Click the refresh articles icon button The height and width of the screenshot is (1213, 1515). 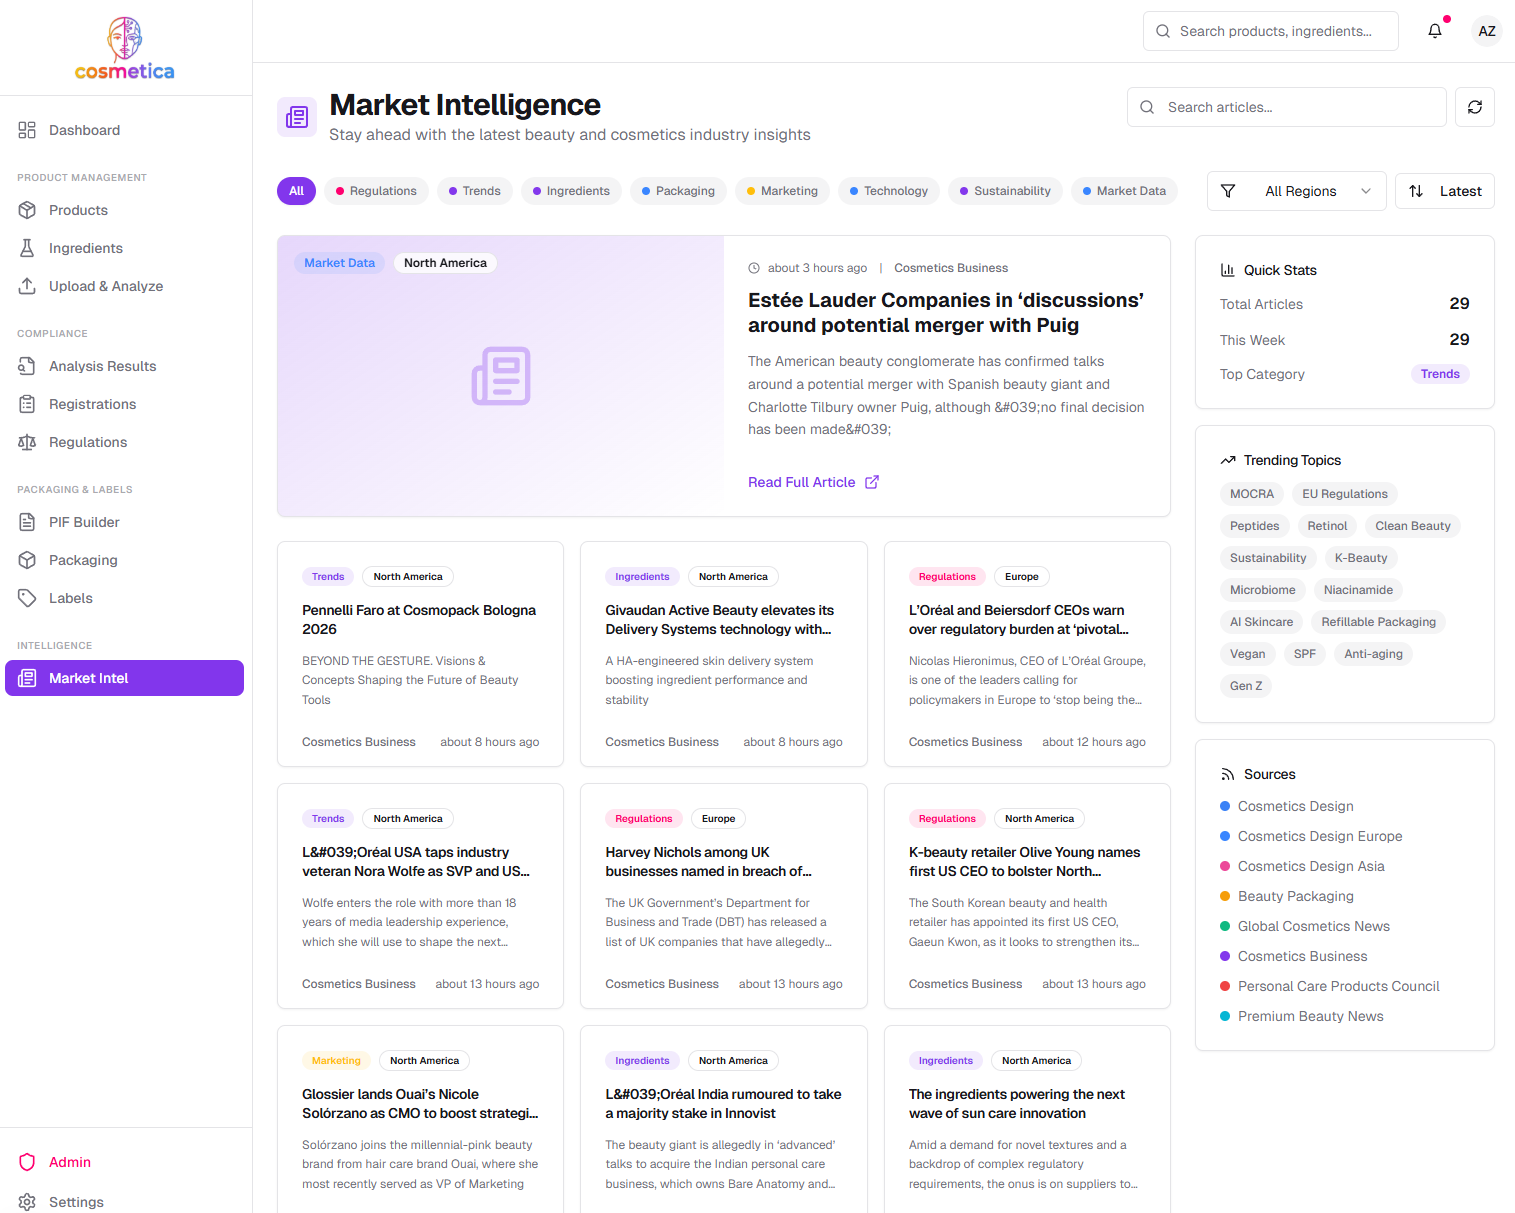tap(1474, 107)
